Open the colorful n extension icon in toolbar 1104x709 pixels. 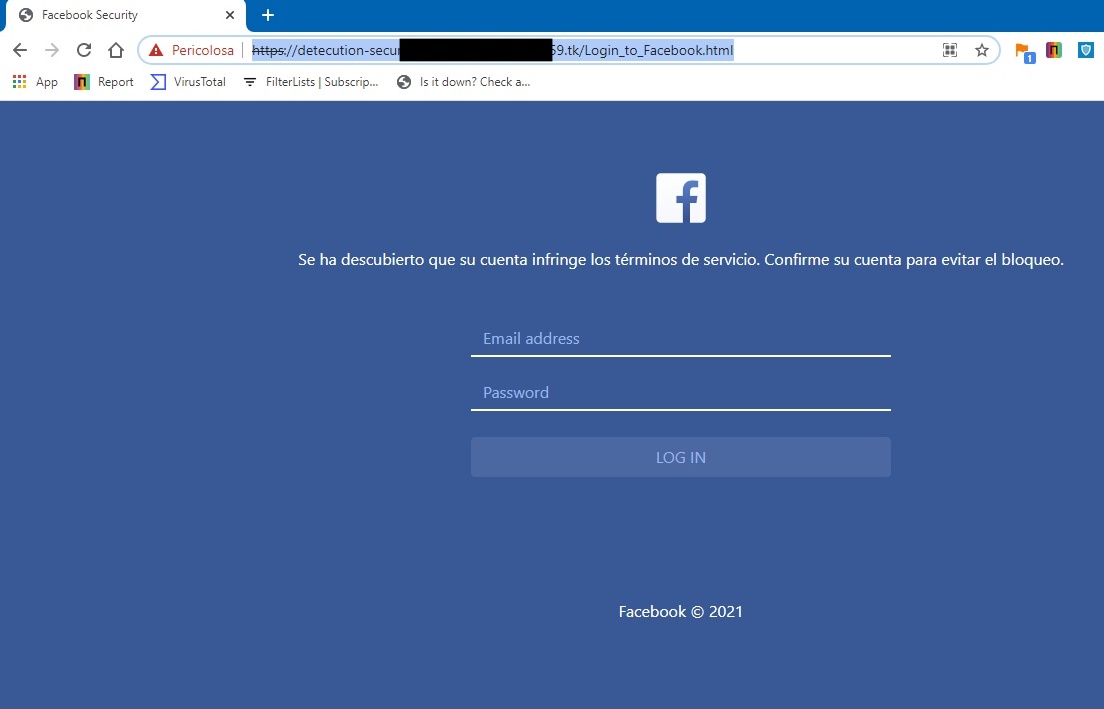pos(1054,50)
